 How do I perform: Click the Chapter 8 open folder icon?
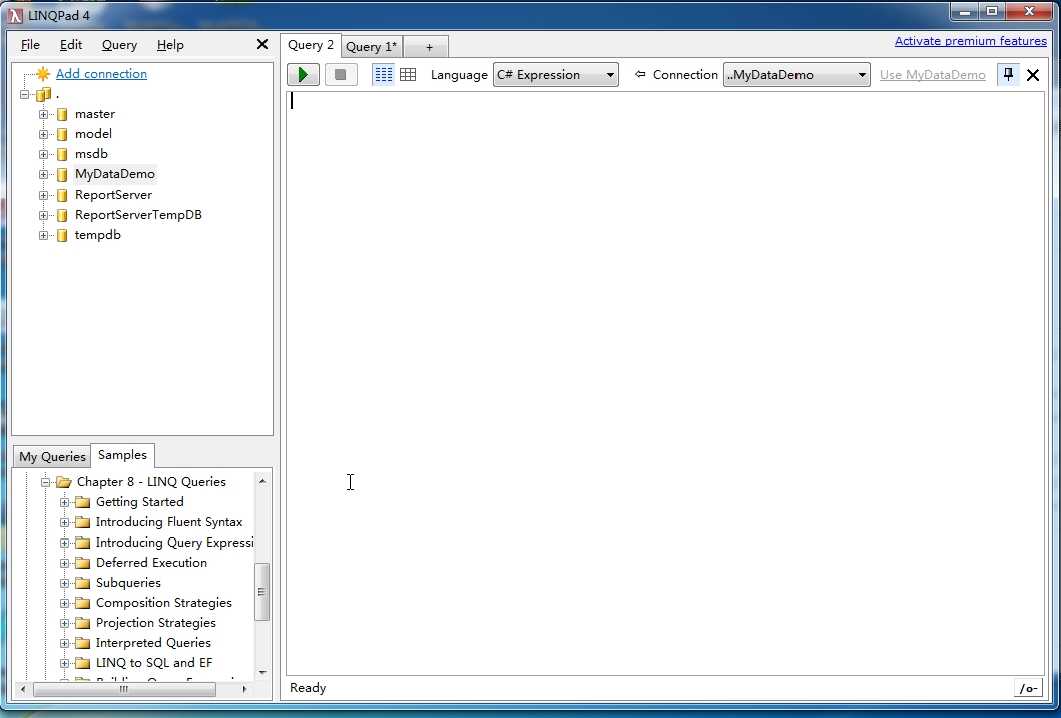[x=64, y=482]
